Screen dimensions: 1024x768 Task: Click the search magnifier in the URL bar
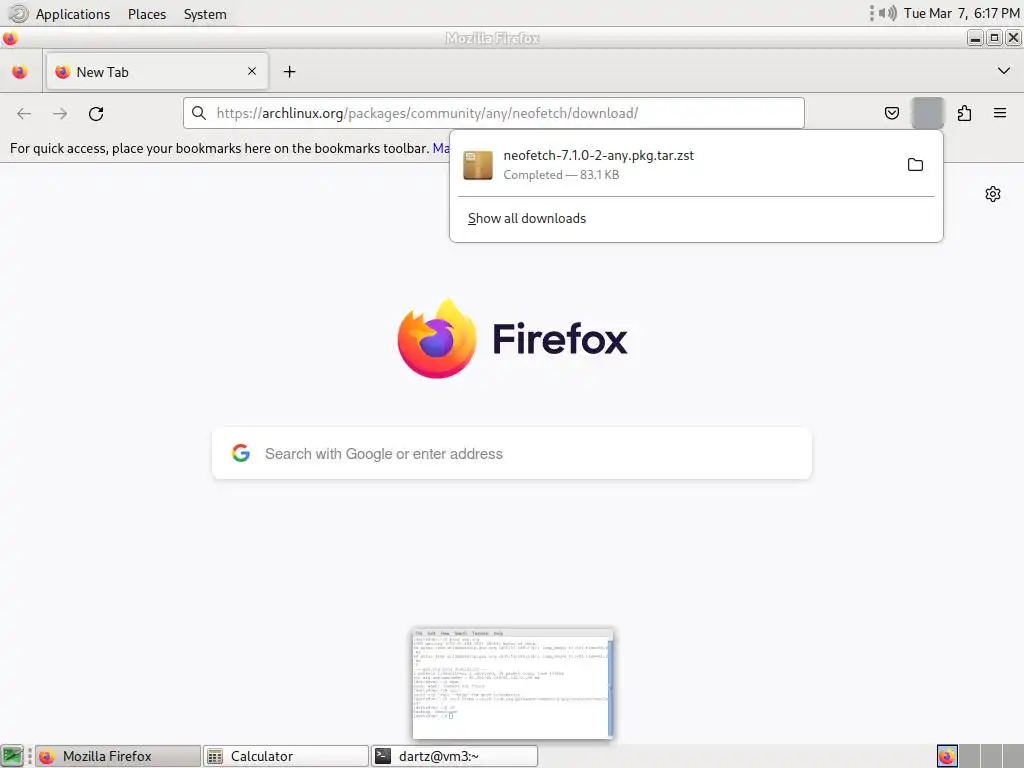(x=199, y=113)
